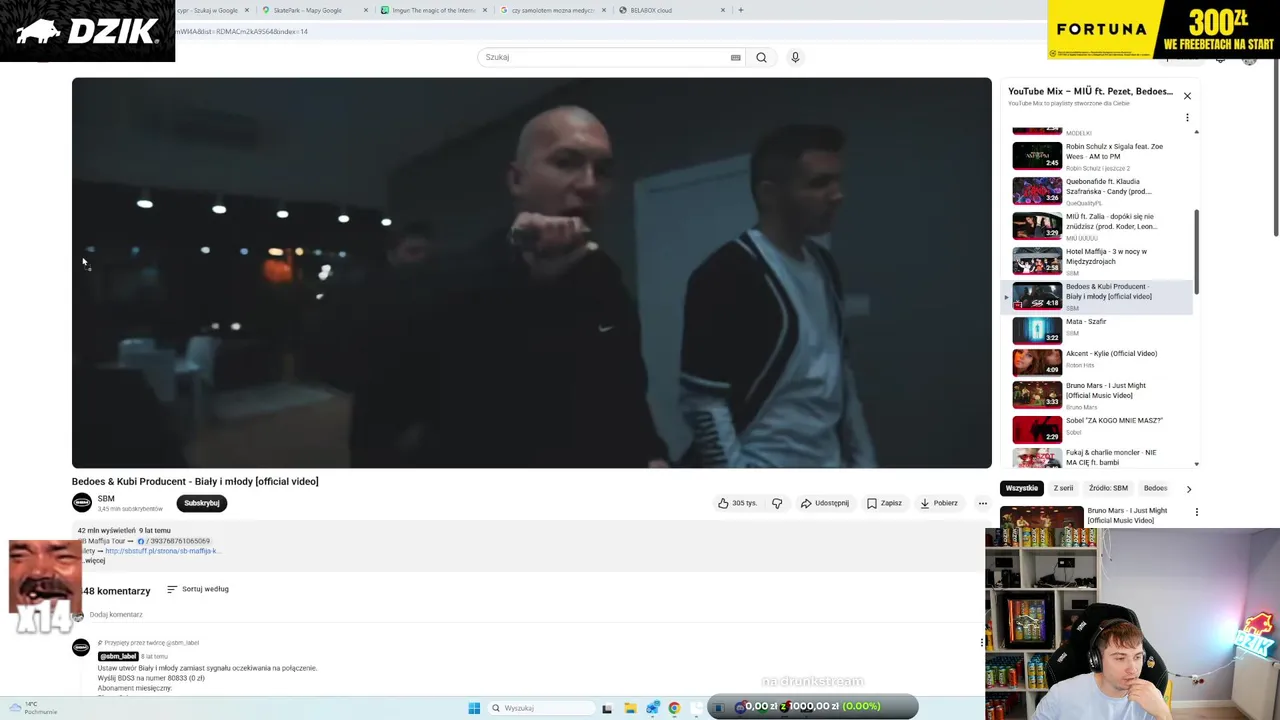Select the Wszystkie filter chip

pos(1022,488)
